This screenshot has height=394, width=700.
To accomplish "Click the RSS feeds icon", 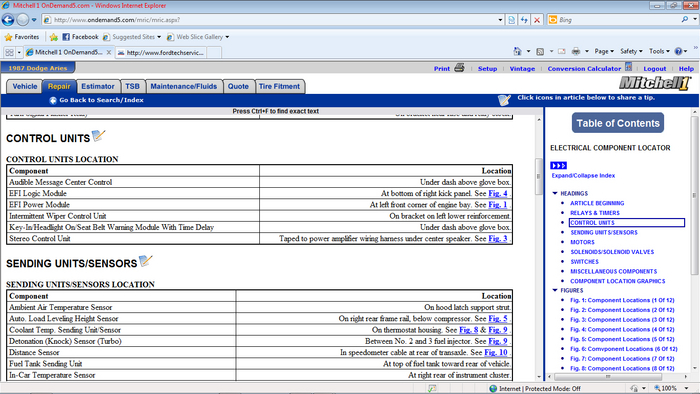I will 540,51.
